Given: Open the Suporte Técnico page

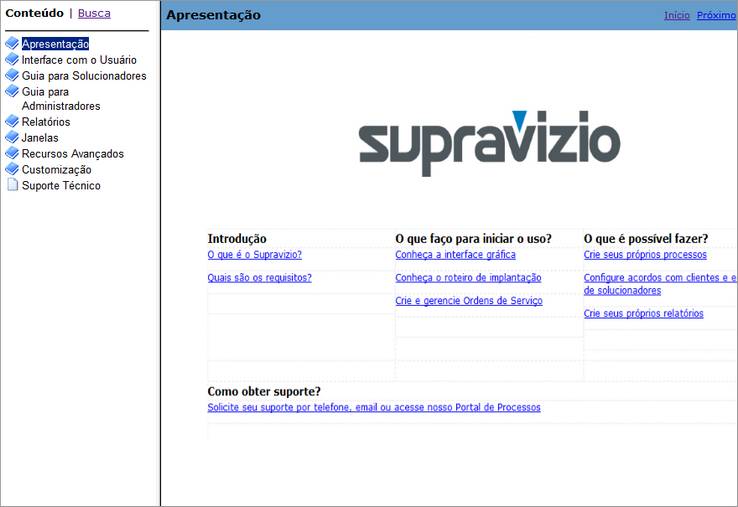Looking at the screenshot, I should pyautogui.click(x=61, y=186).
